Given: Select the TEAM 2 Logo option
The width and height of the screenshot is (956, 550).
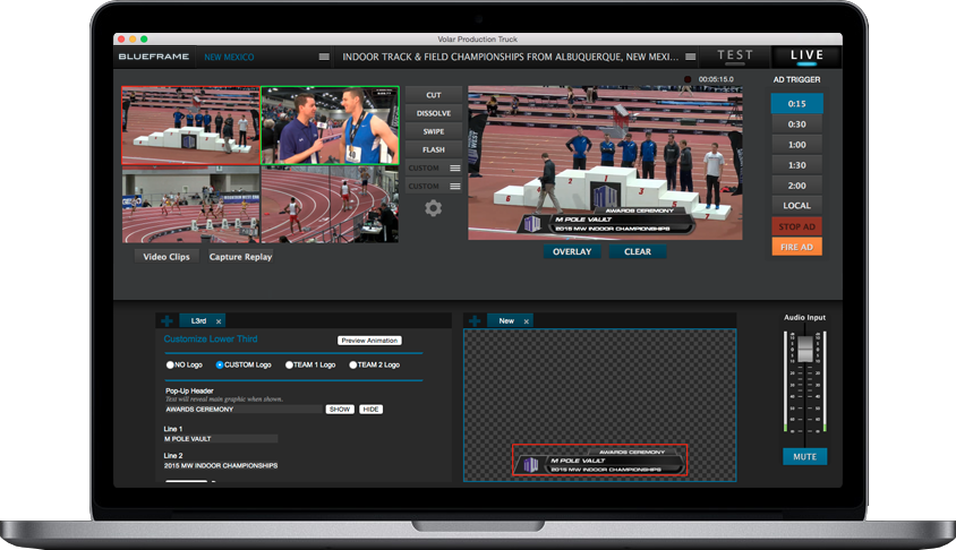Looking at the screenshot, I should (353, 365).
